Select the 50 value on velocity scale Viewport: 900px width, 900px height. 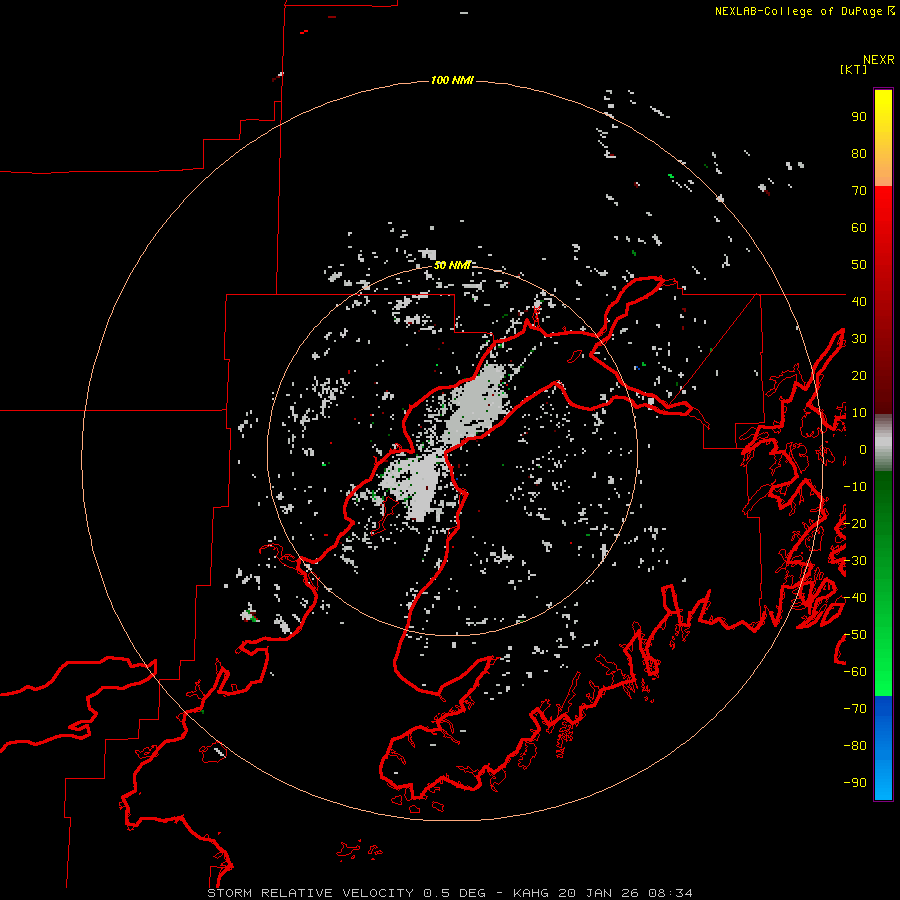859,265
